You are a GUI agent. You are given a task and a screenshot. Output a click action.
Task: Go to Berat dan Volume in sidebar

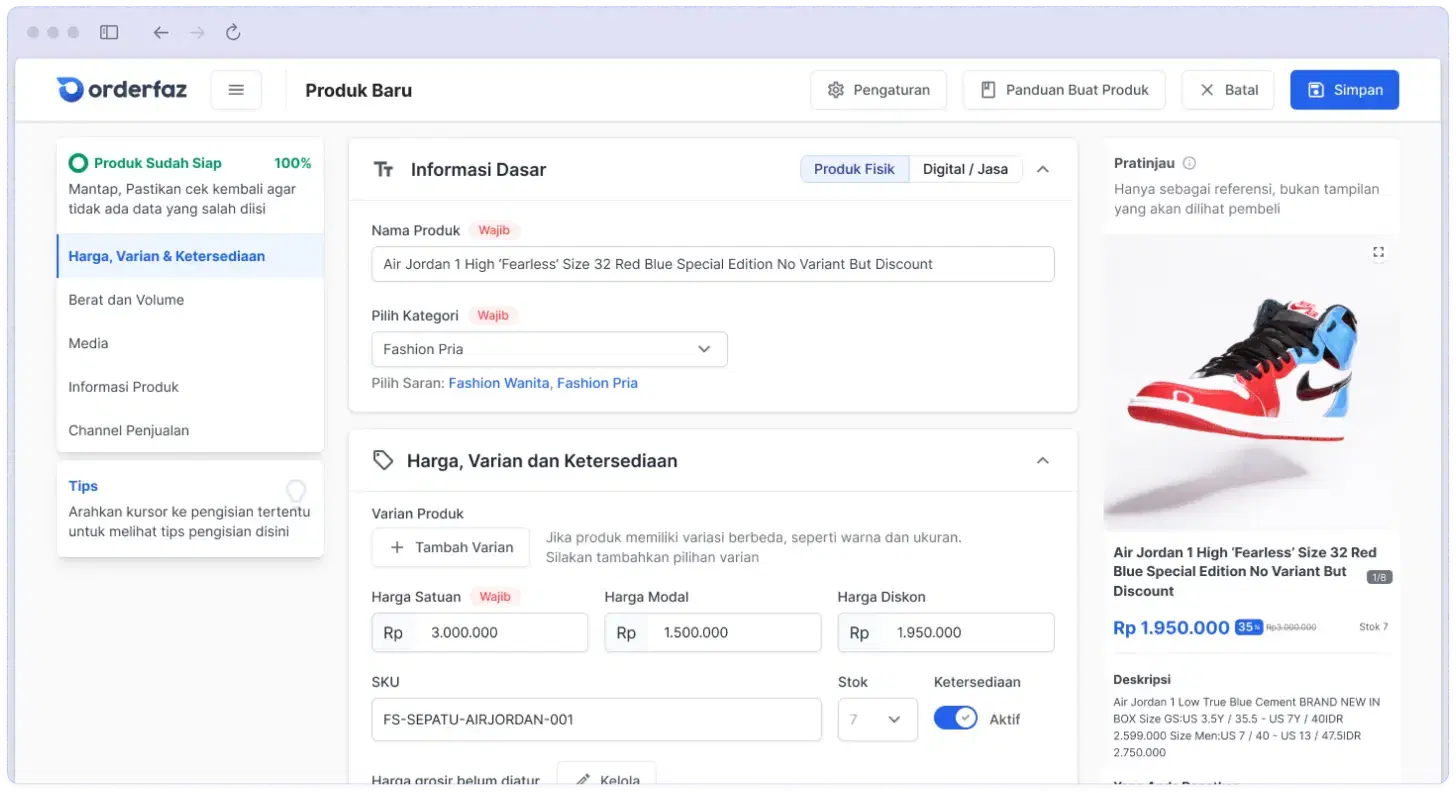(126, 300)
